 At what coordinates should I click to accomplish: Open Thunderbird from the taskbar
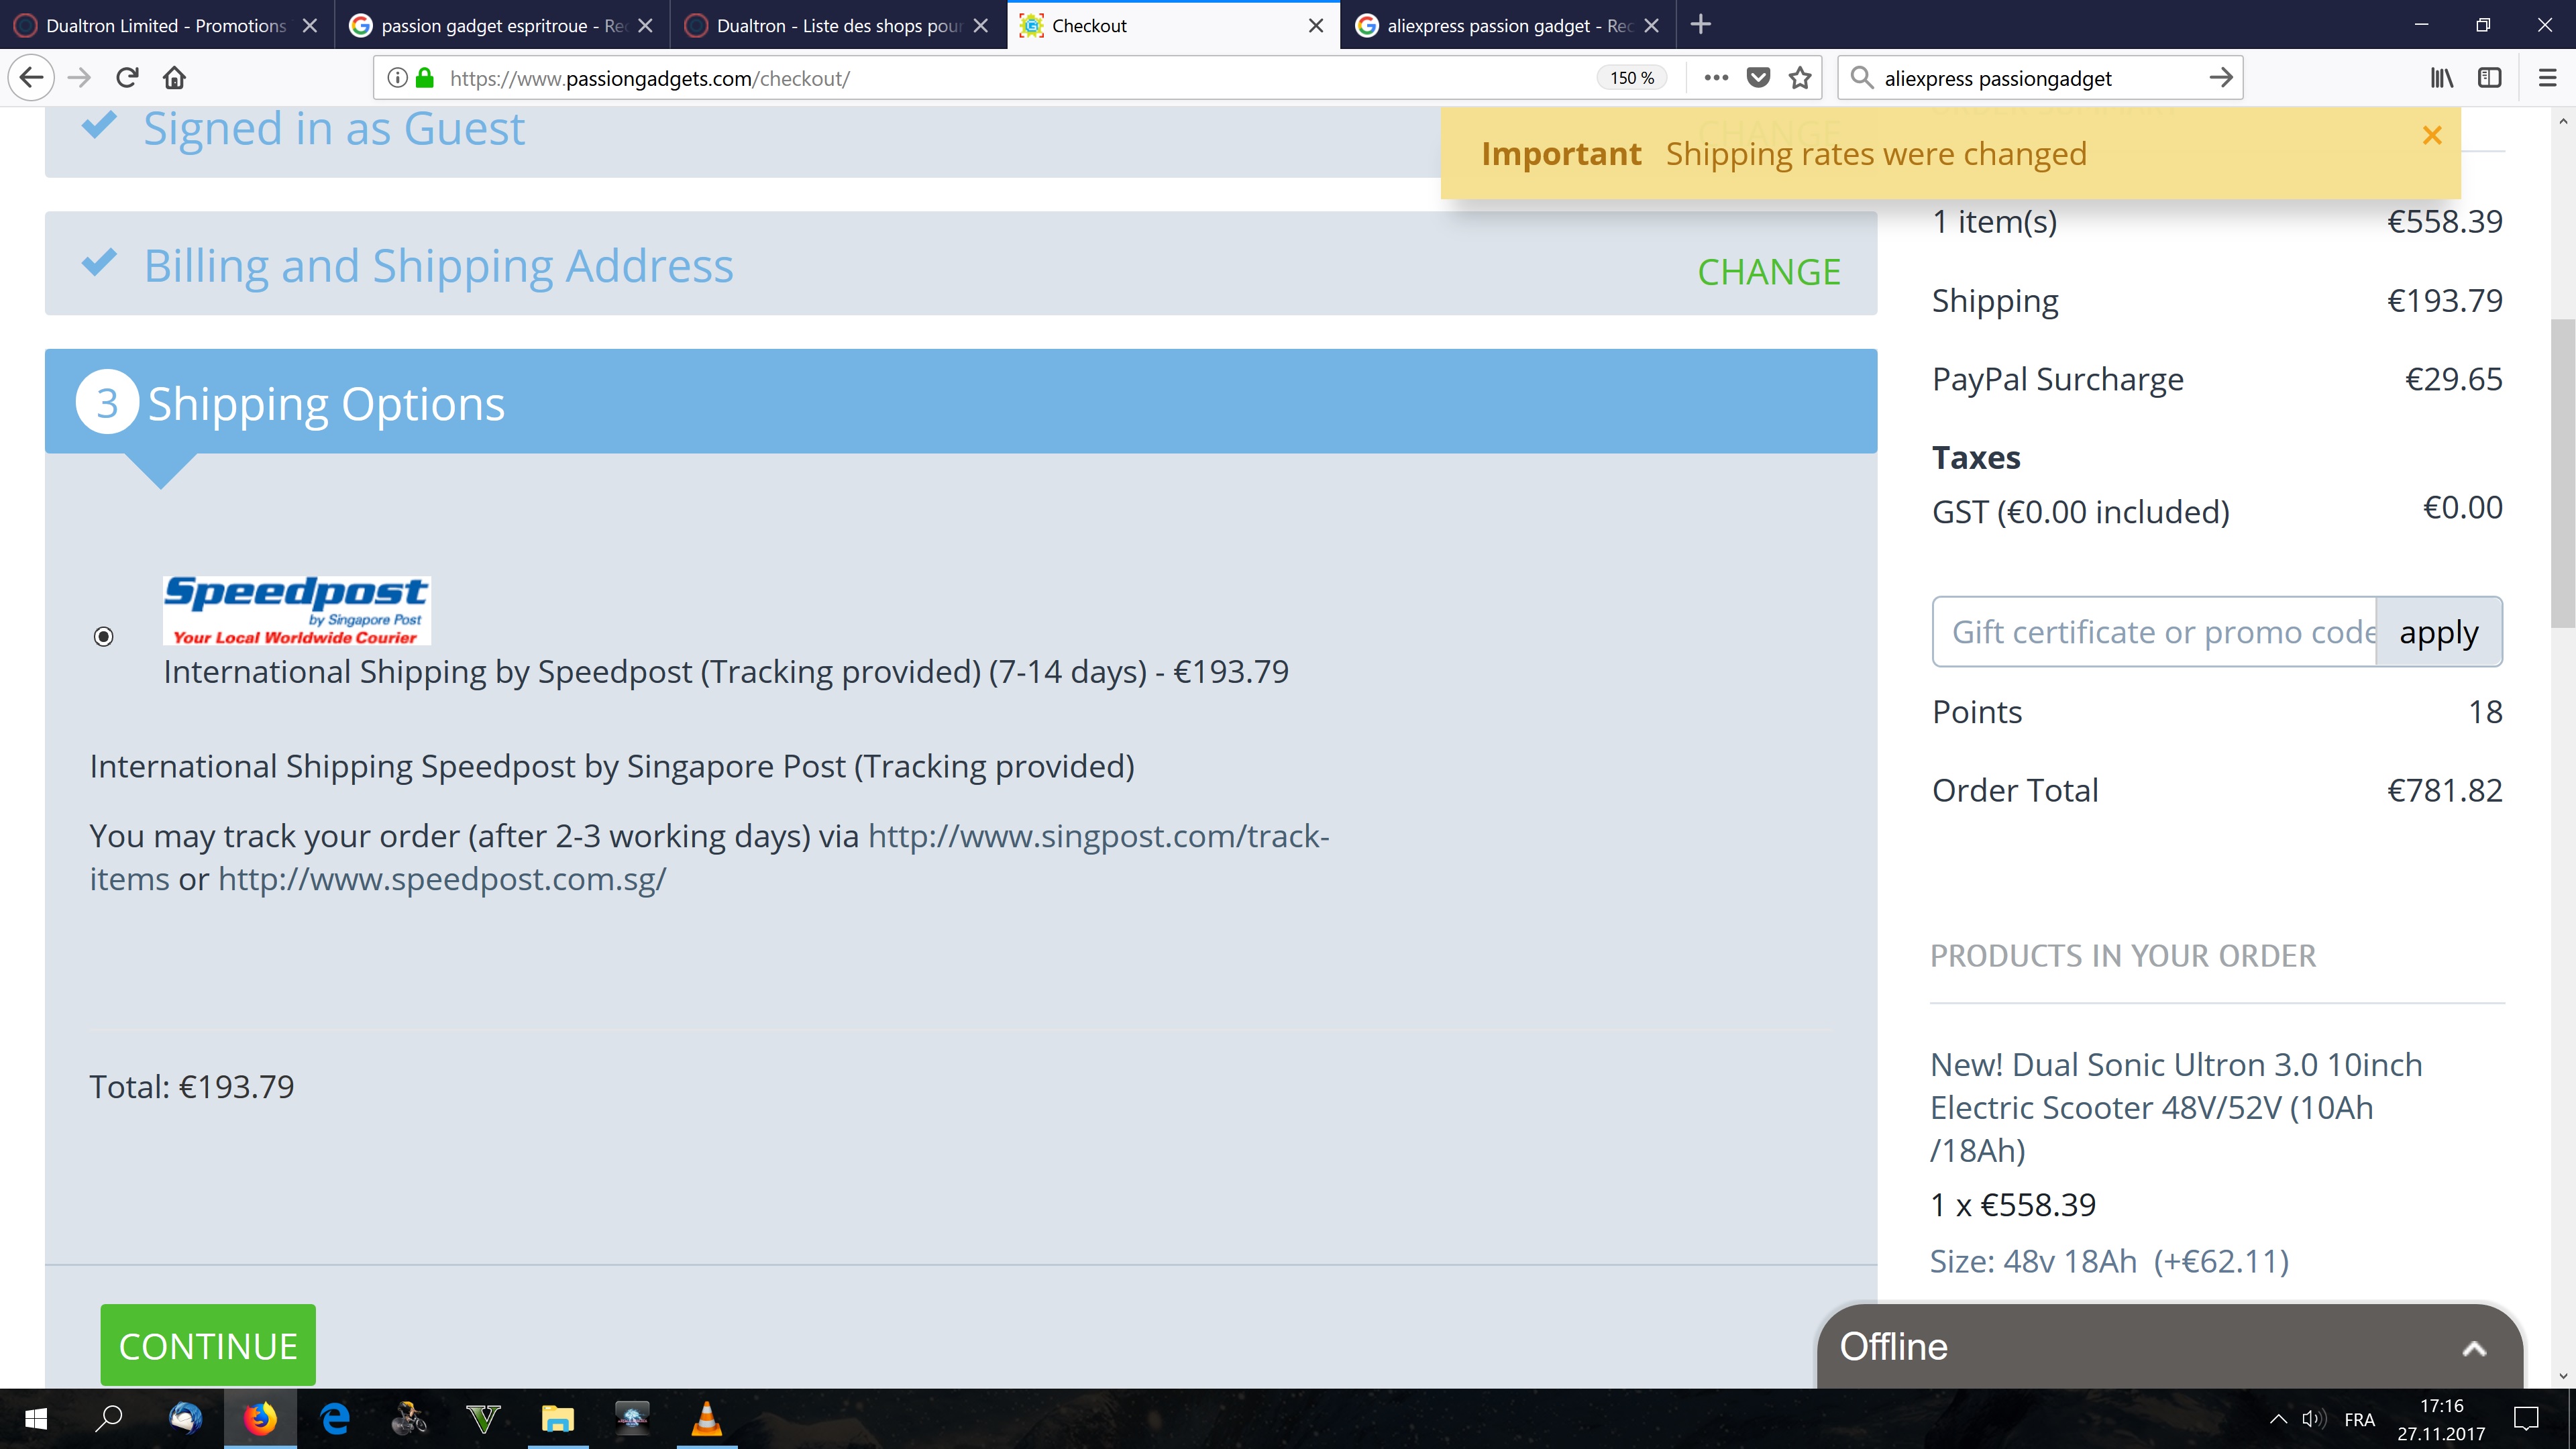(x=186, y=1419)
